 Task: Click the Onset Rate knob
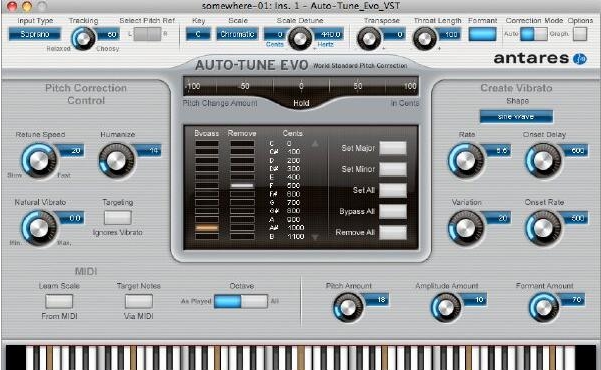(x=544, y=229)
